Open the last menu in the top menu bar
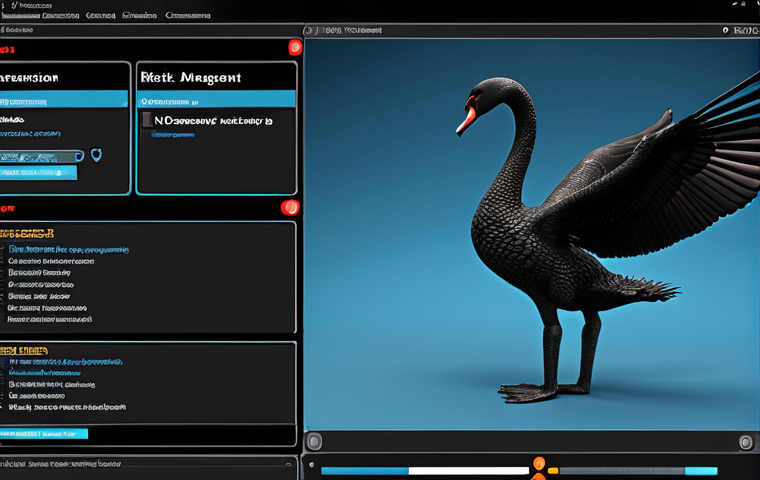The image size is (760, 480). click(188, 16)
